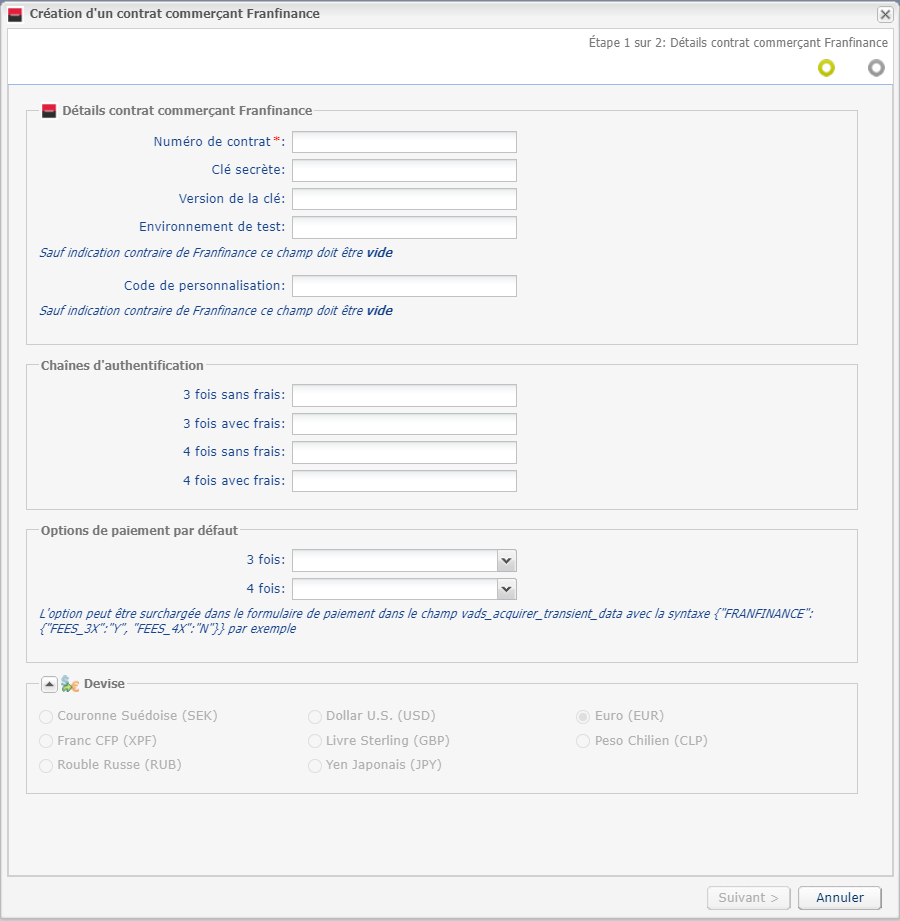Click the grey step 2 circle indicator
900x921 pixels.
coord(876,68)
